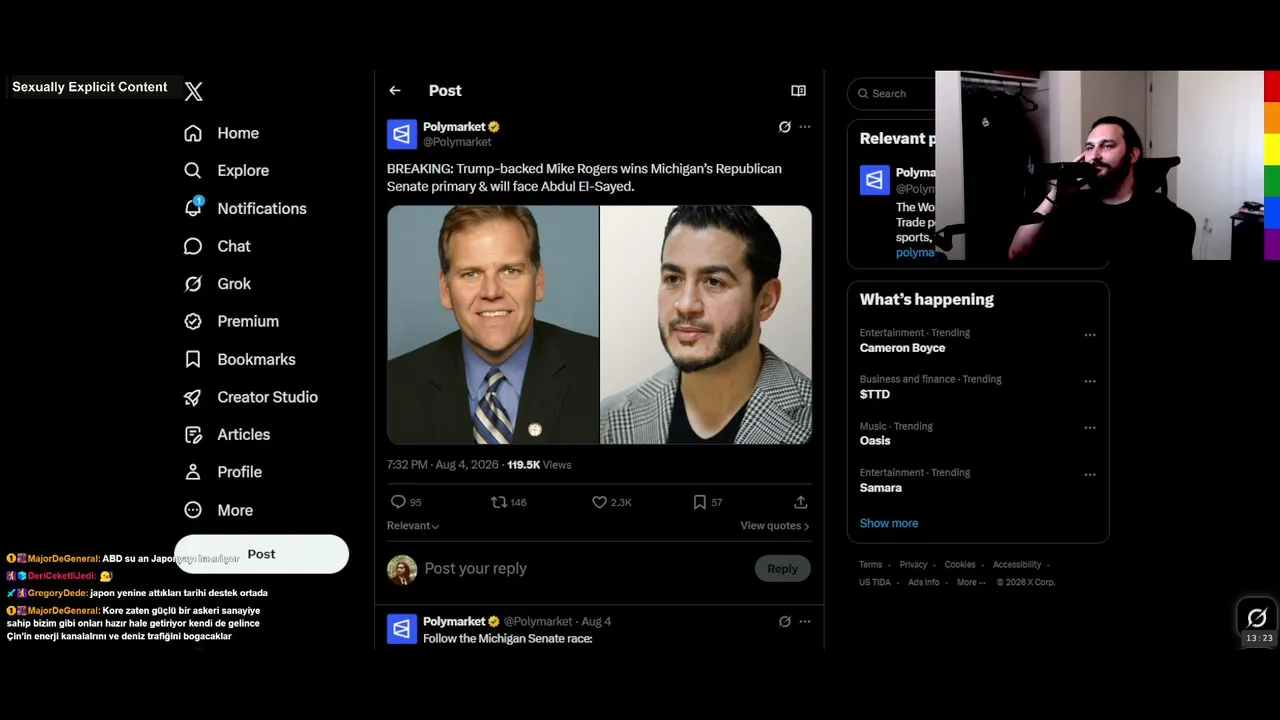Image resolution: width=1280 pixels, height=720 pixels.
Task: Open Grok in the left sidebar
Action: (x=217, y=284)
